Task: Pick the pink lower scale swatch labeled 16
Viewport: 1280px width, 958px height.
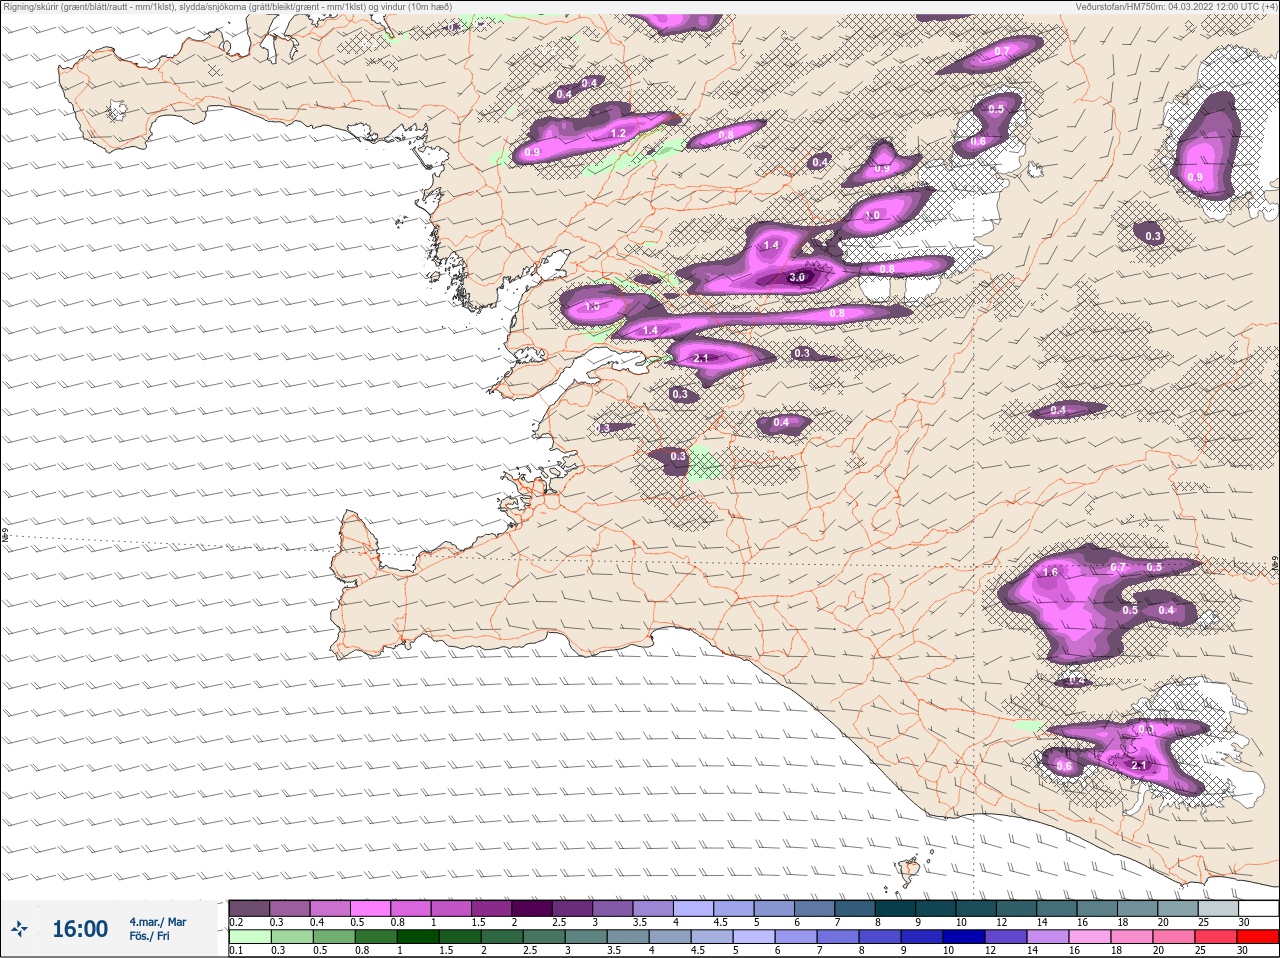Action: click(x=1087, y=937)
